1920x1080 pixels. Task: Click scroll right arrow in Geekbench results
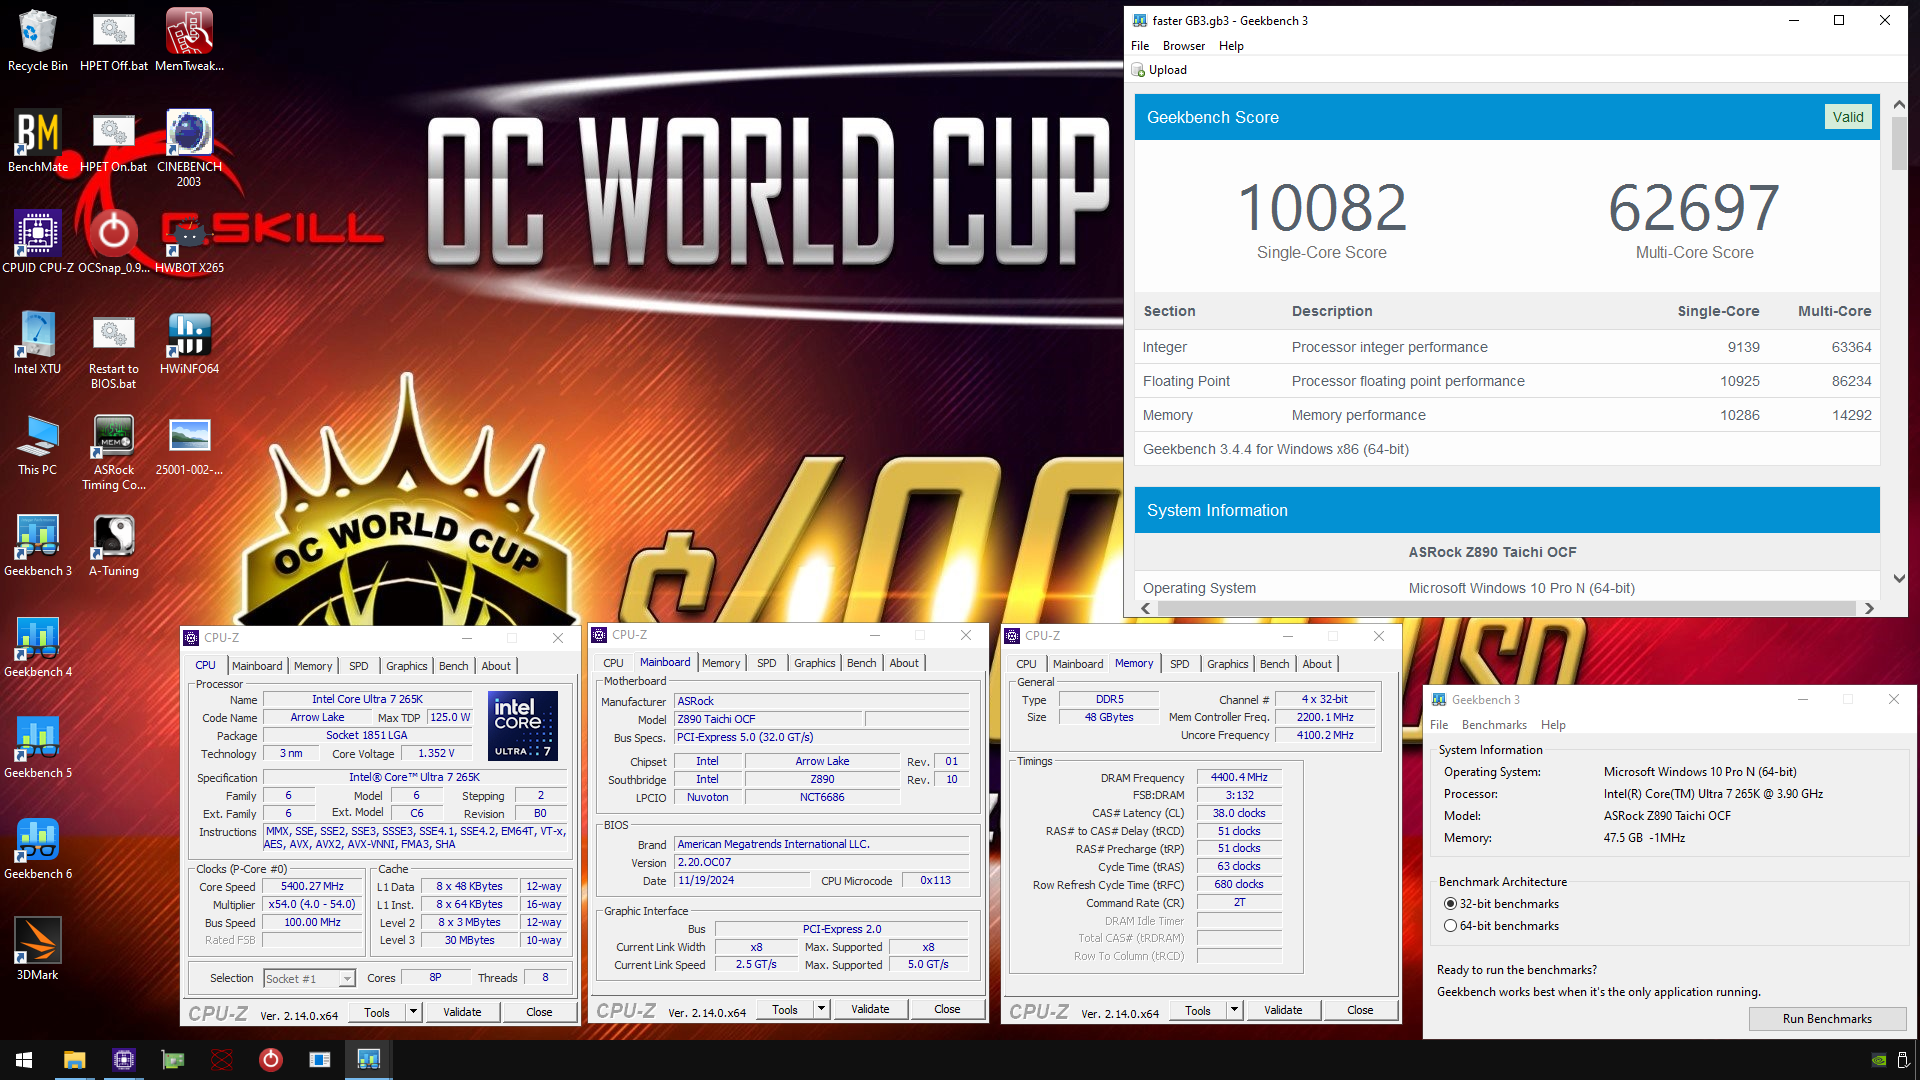1869,608
